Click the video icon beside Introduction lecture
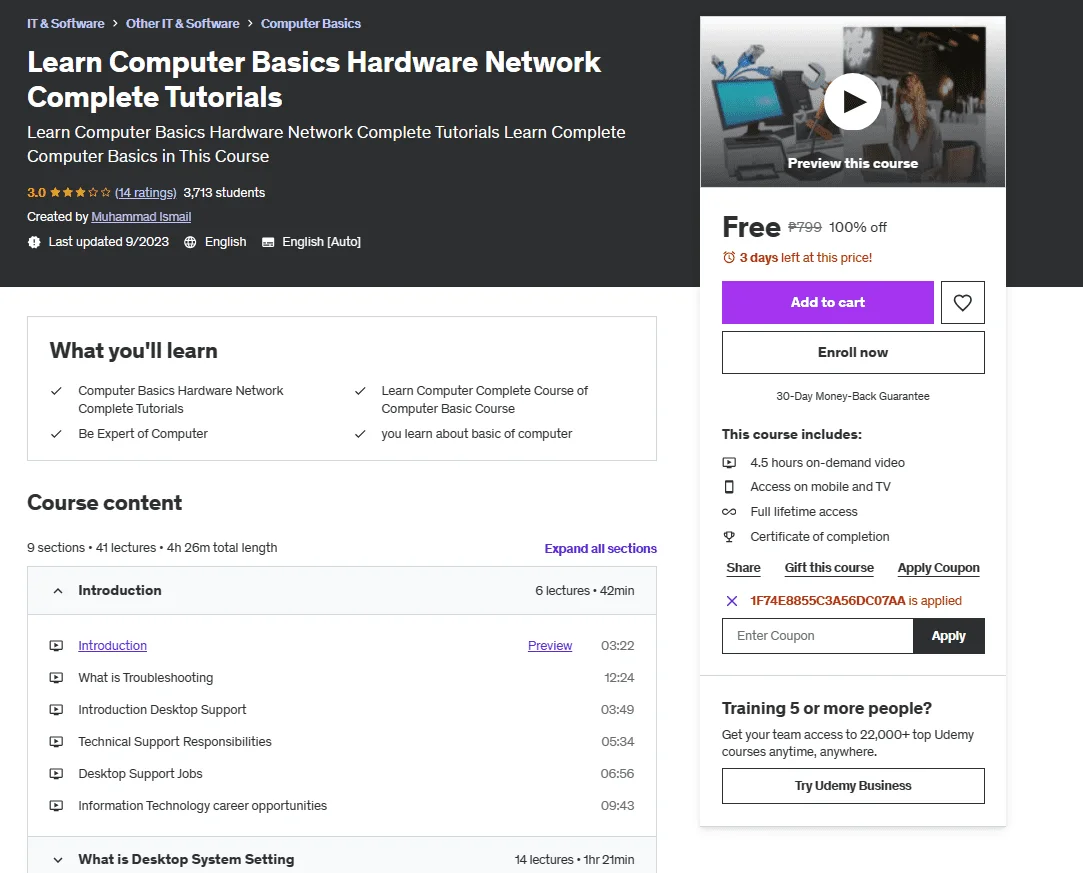1083x873 pixels. tap(56, 646)
